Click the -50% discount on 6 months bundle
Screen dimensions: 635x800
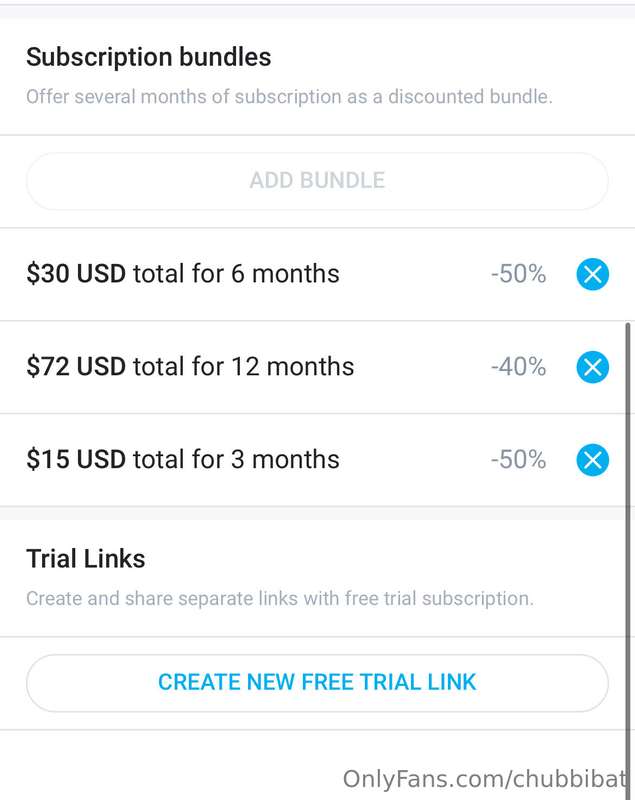coord(518,274)
